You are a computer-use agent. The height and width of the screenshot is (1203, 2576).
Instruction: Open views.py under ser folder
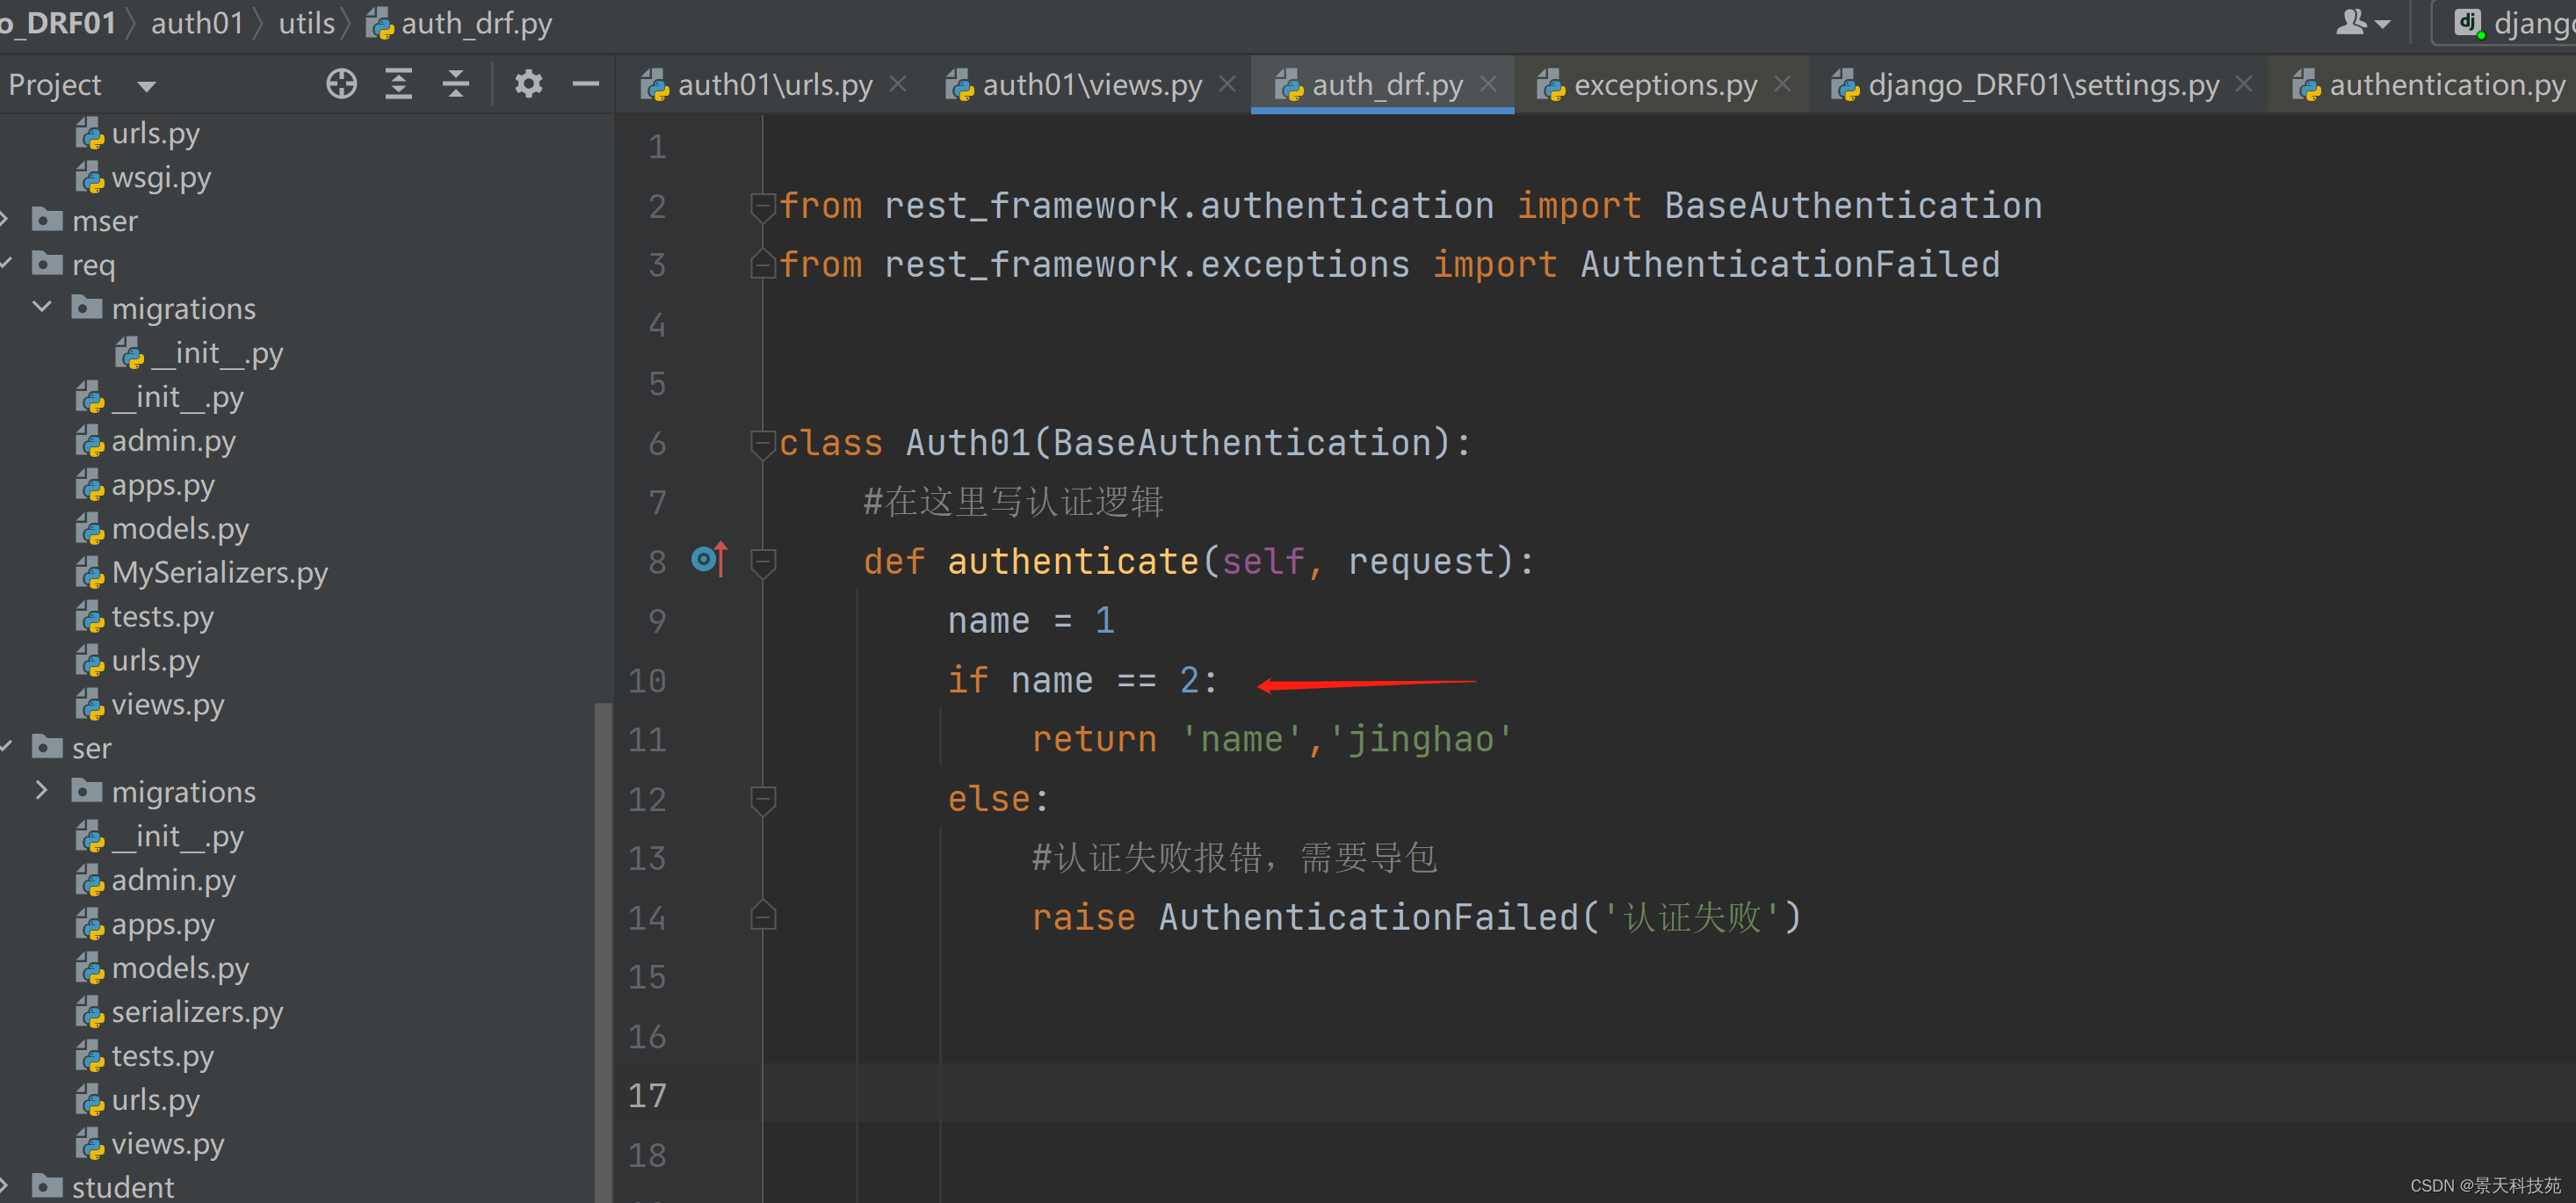(x=167, y=1144)
